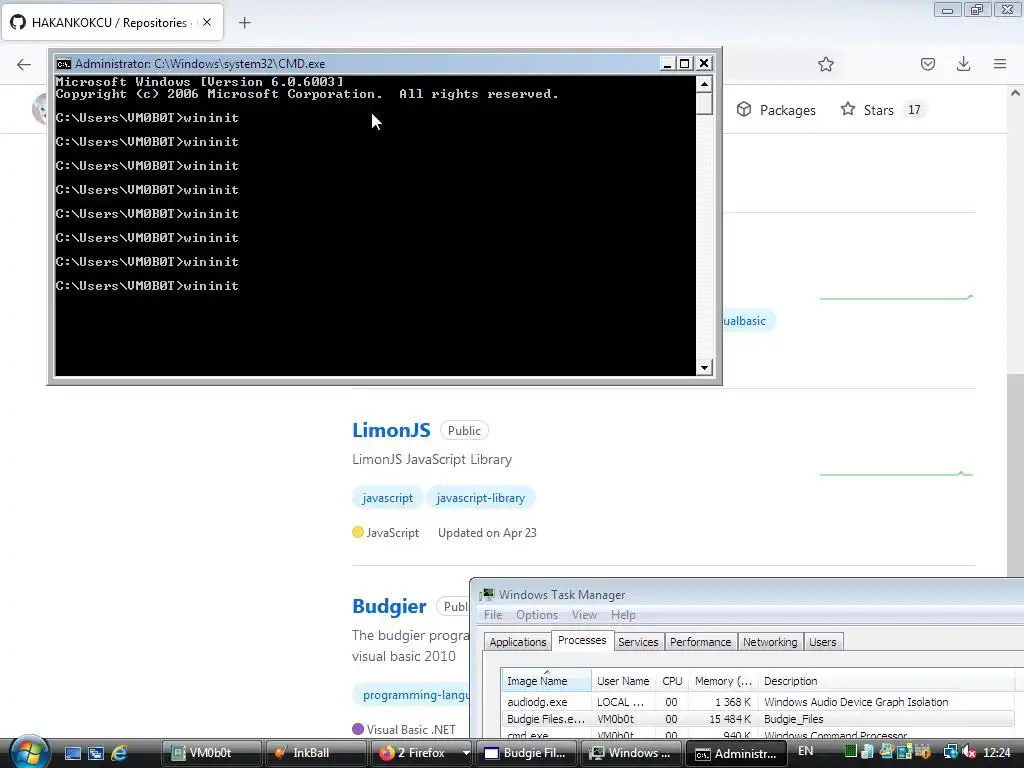The height and width of the screenshot is (768, 1024).
Task: Sort processes by Memory column
Action: tap(723, 680)
